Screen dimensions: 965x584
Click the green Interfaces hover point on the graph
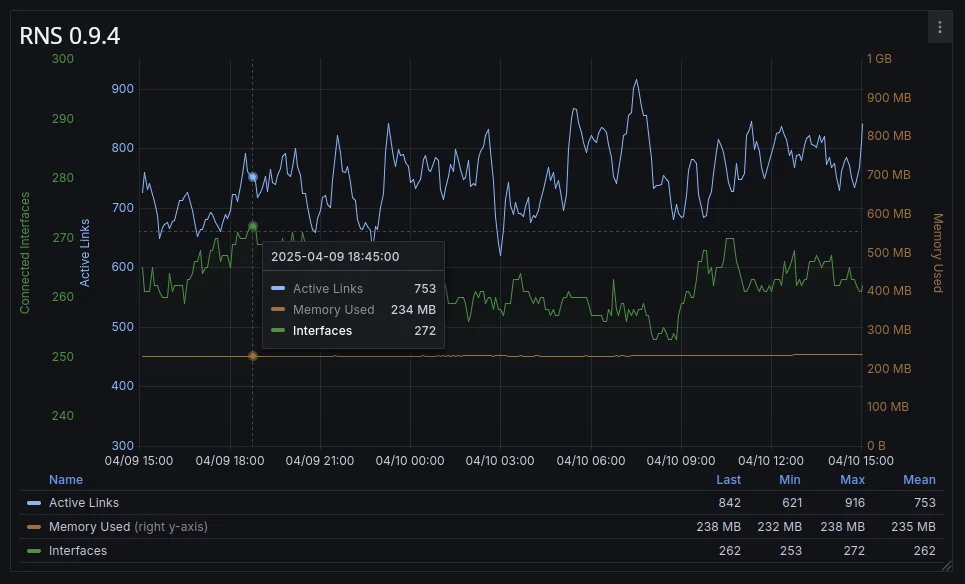click(253, 226)
